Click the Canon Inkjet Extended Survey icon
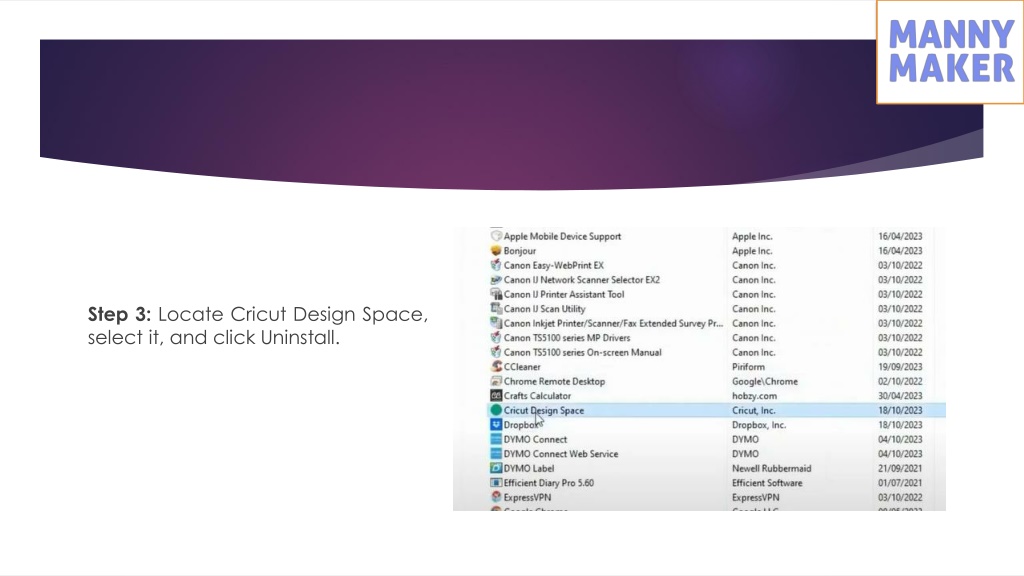The width and height of the screenshot is (1024, 576). click(496, 323)
